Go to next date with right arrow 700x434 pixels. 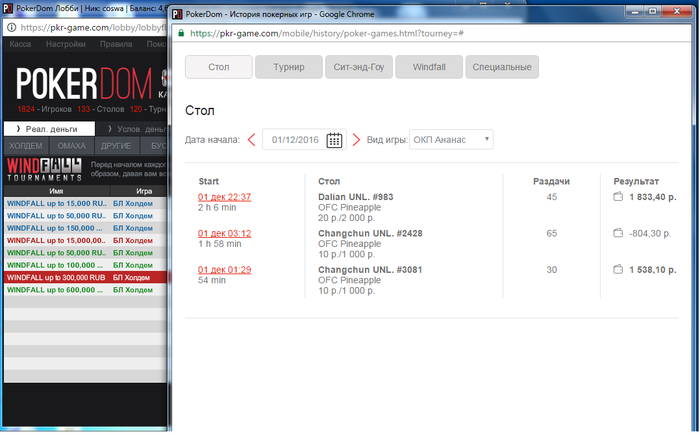pos(356,140)
